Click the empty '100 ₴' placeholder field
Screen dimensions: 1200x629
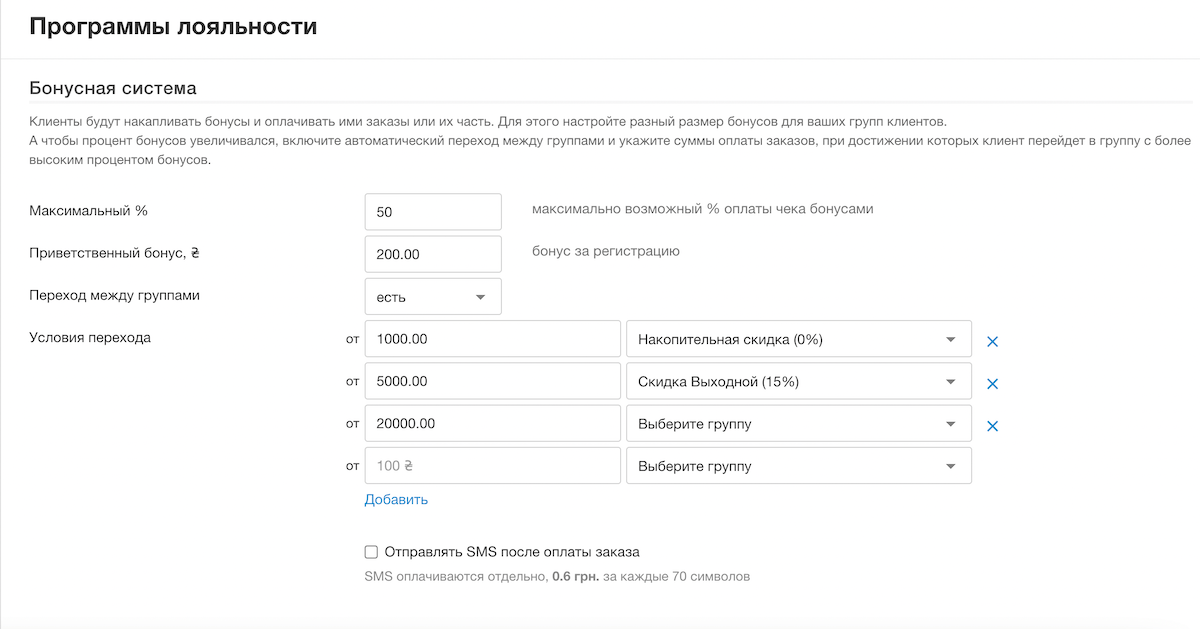[492, 465]
